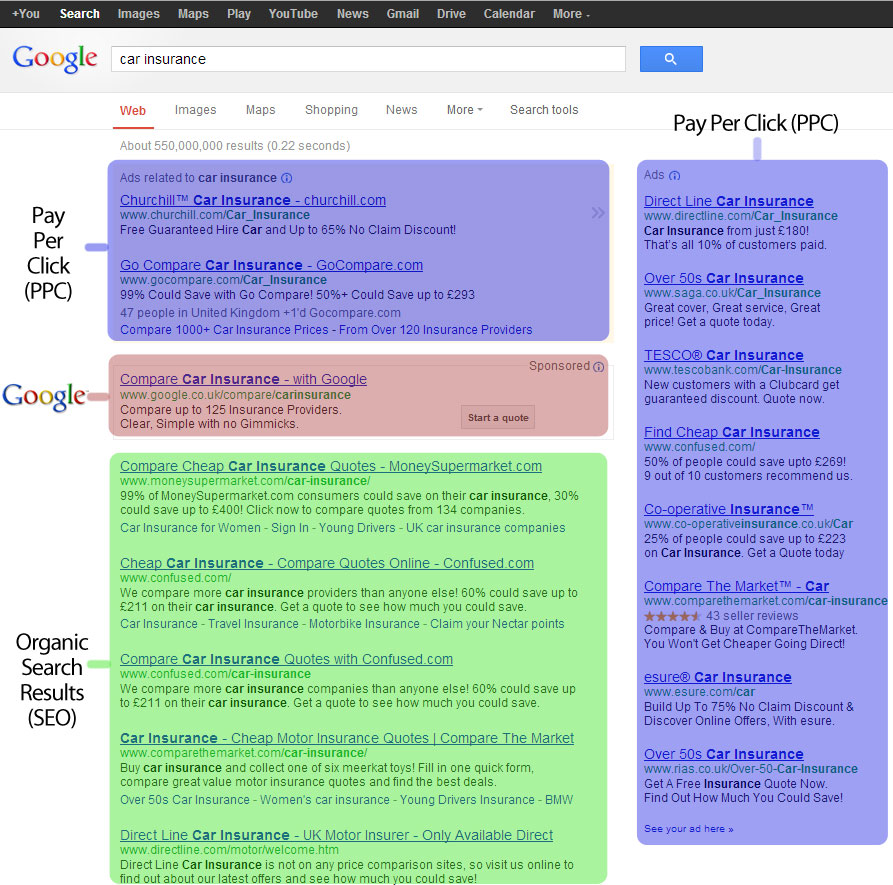Click 'Car Insurance for Women' sitelink
The image size is (893, 885).
tap(190, 528)
